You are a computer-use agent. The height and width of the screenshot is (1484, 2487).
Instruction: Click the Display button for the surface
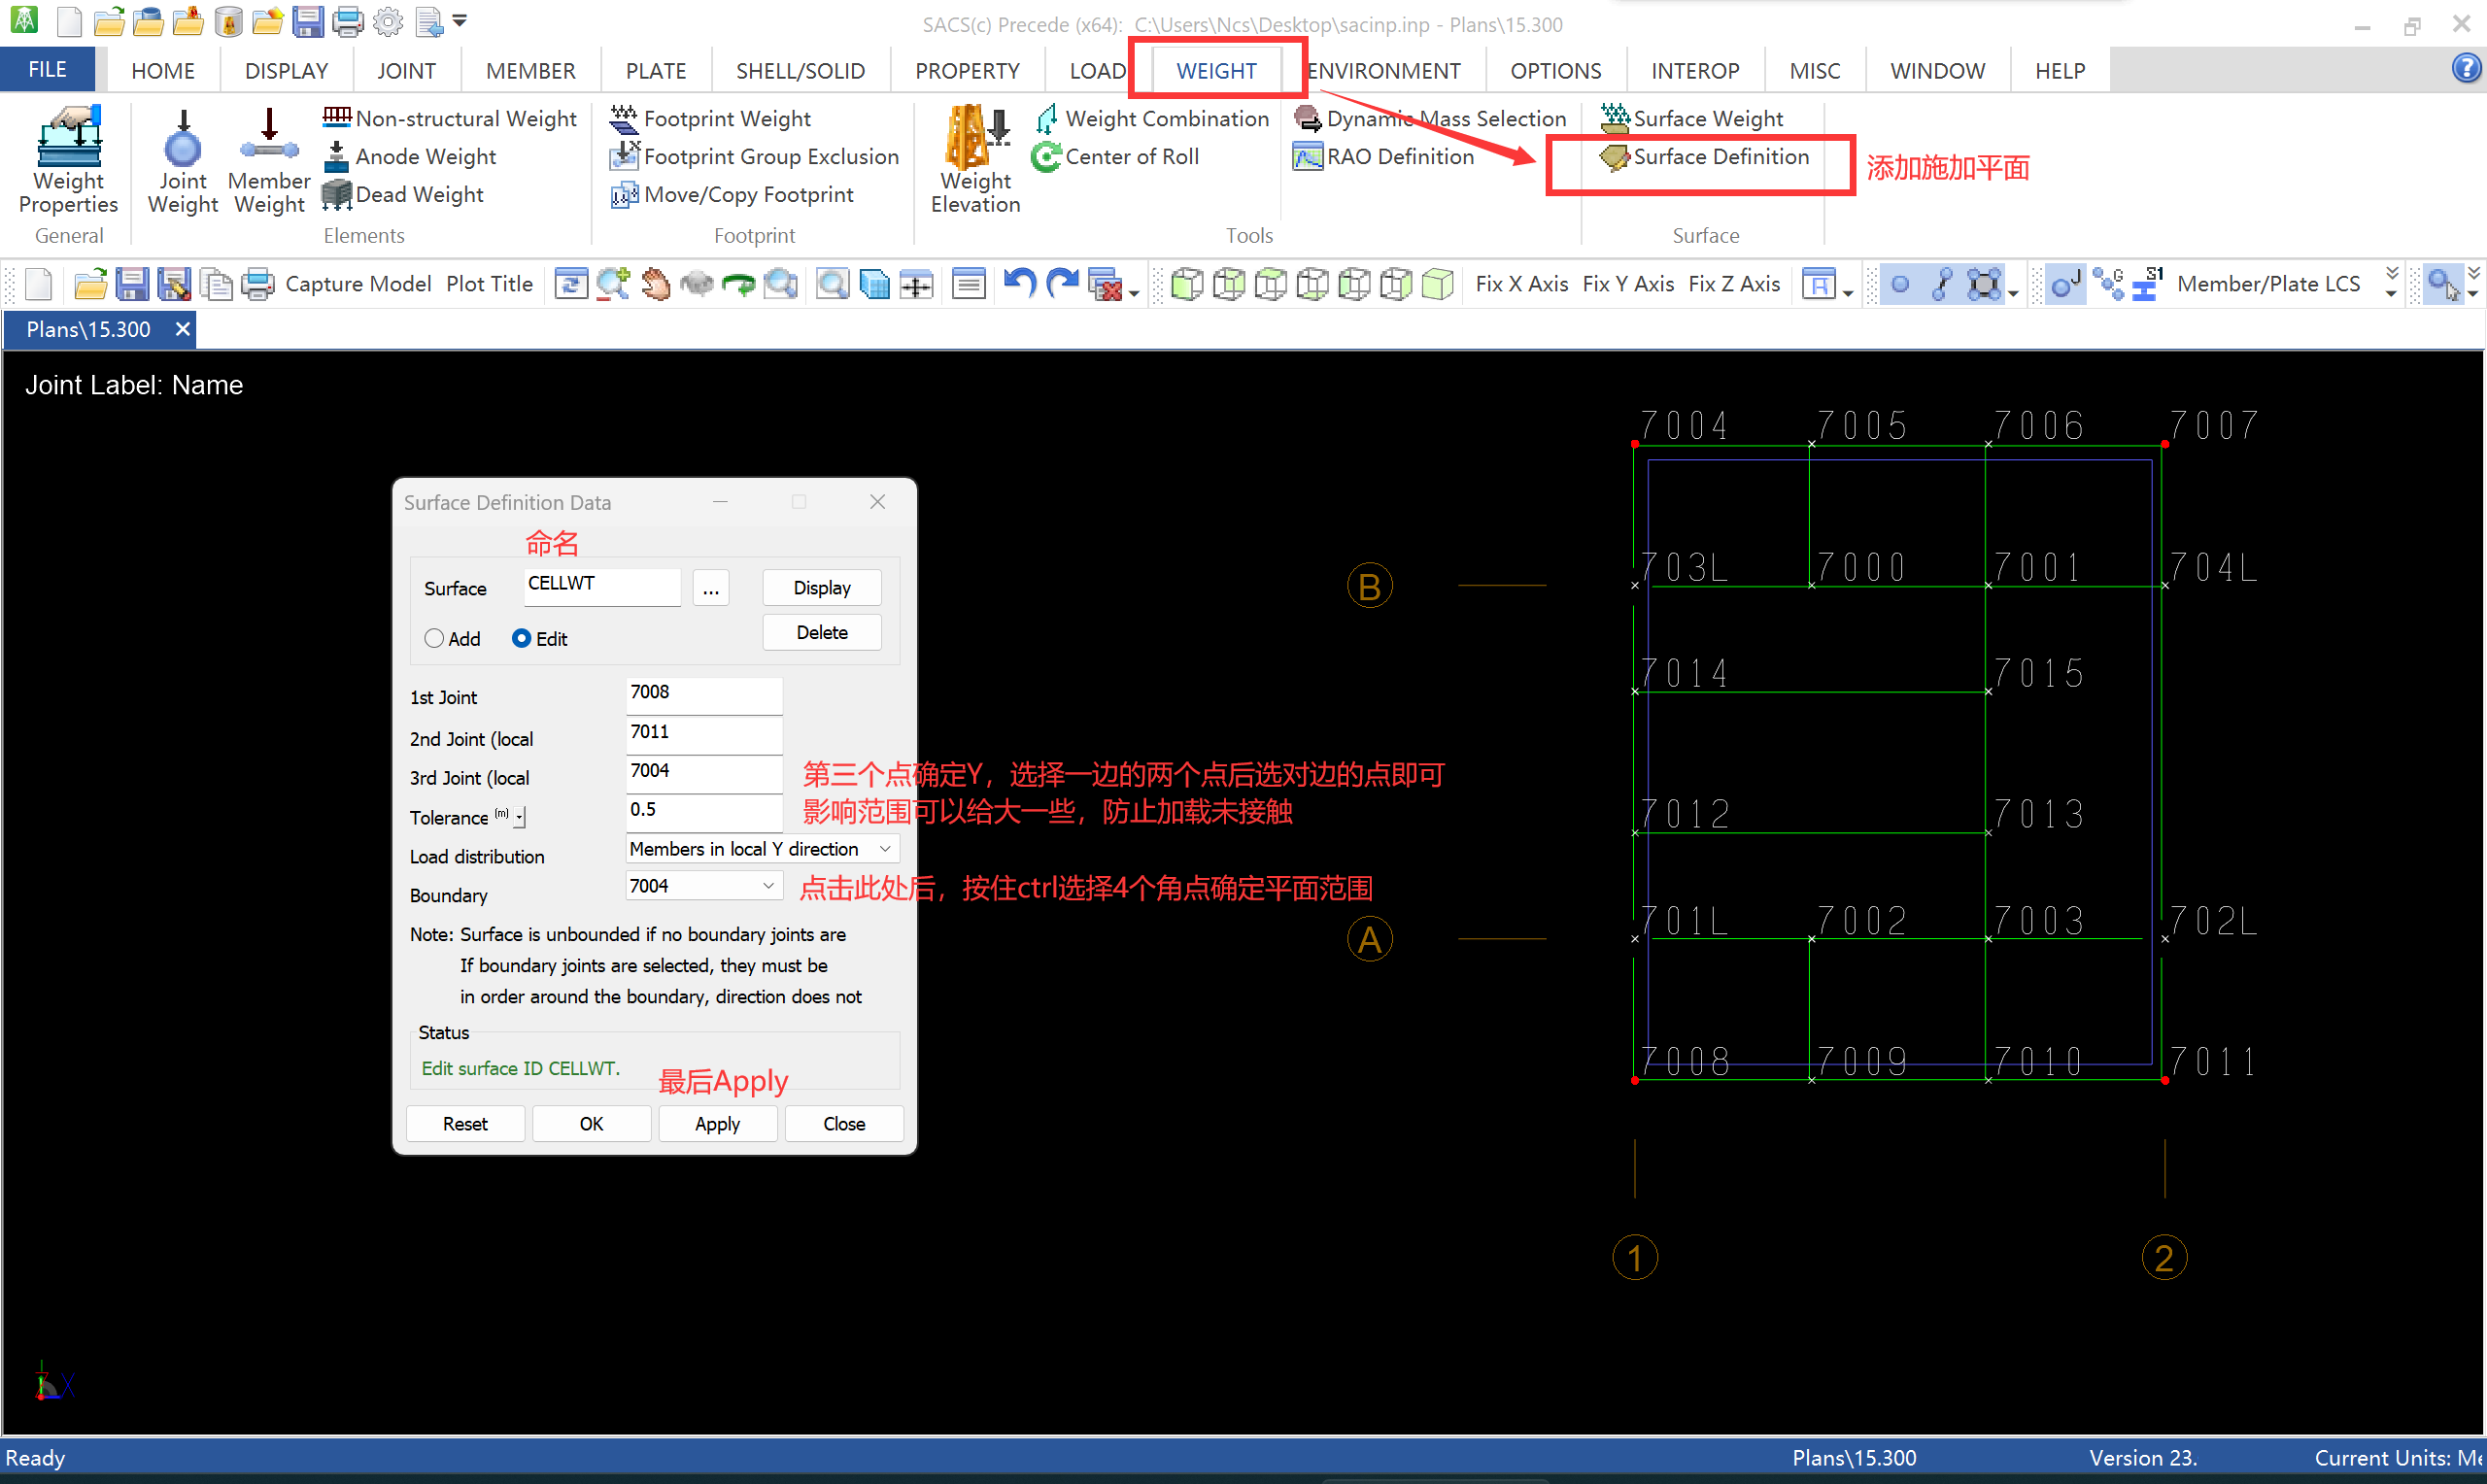(821, 588)
